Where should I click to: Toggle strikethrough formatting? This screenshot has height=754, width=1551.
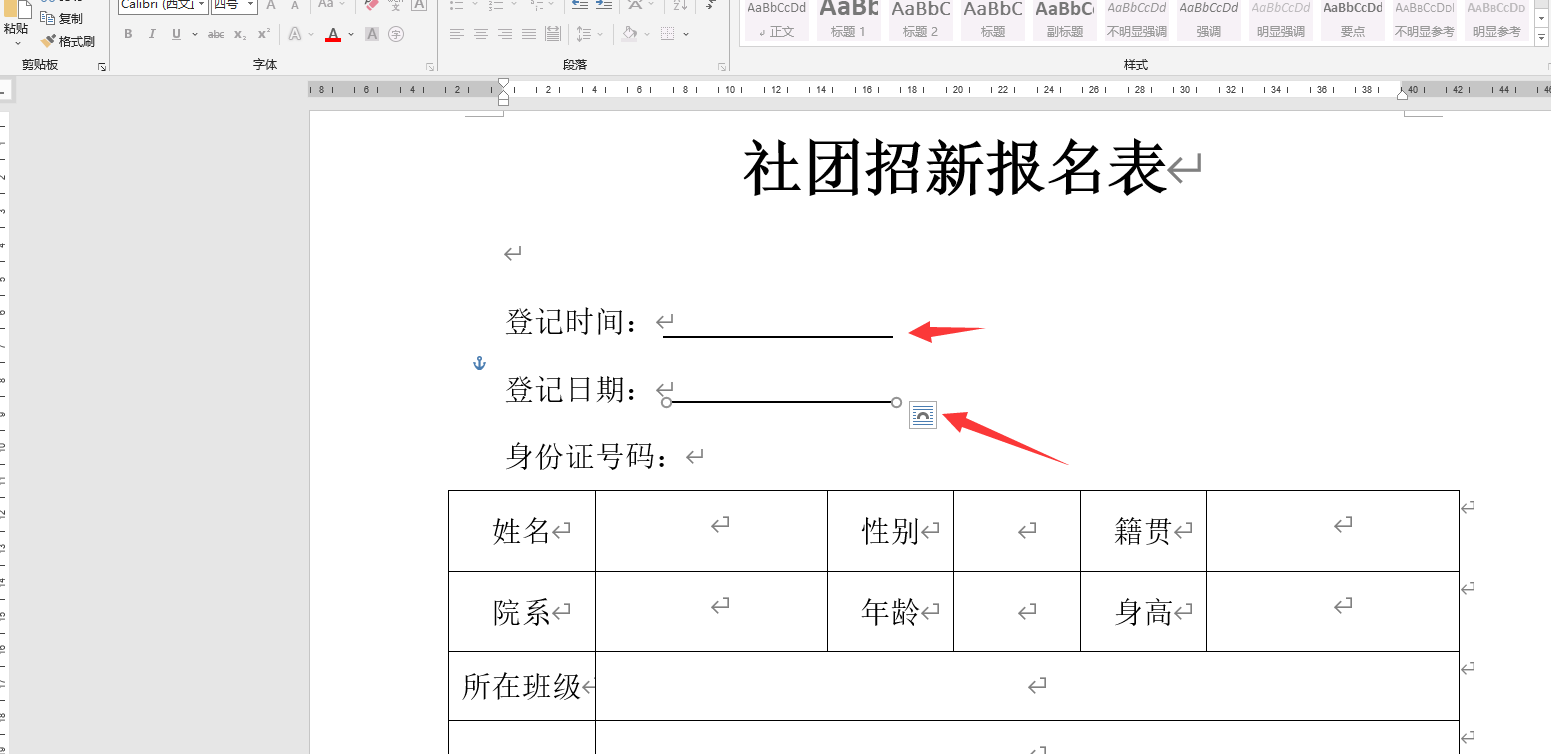[x=216, y=34]
